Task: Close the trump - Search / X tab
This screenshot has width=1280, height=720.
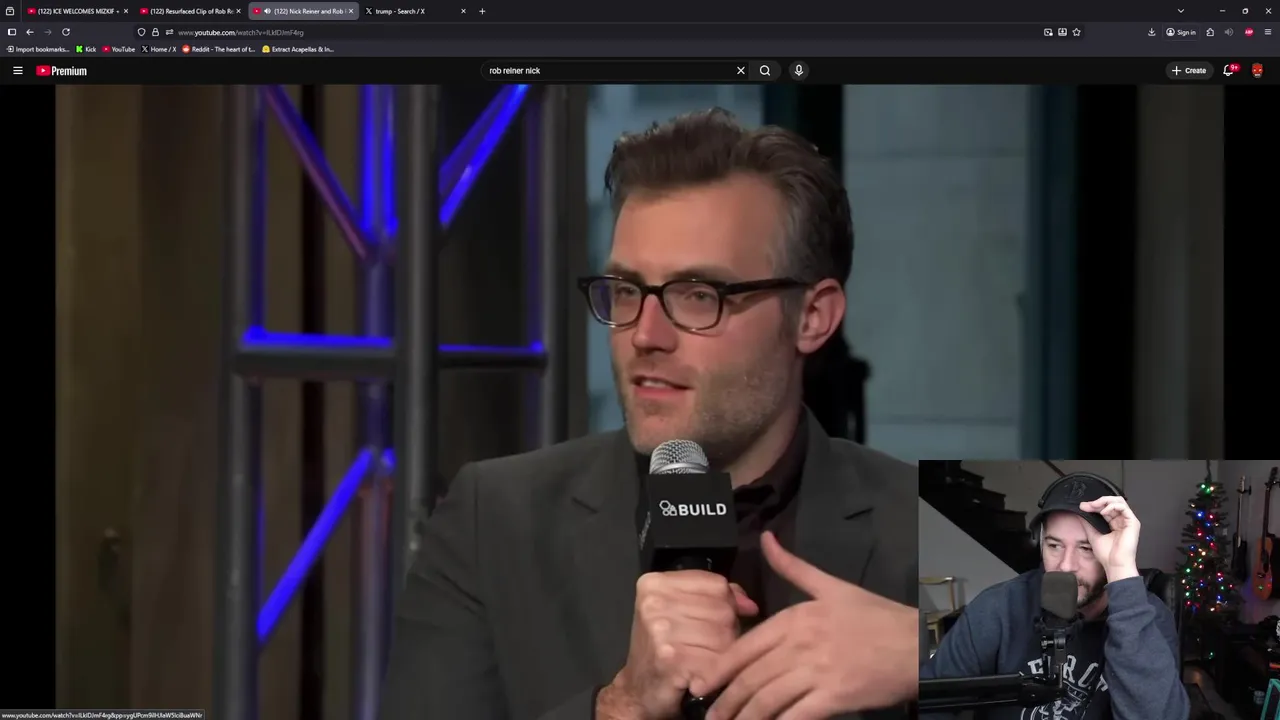Action: [463, 11]
